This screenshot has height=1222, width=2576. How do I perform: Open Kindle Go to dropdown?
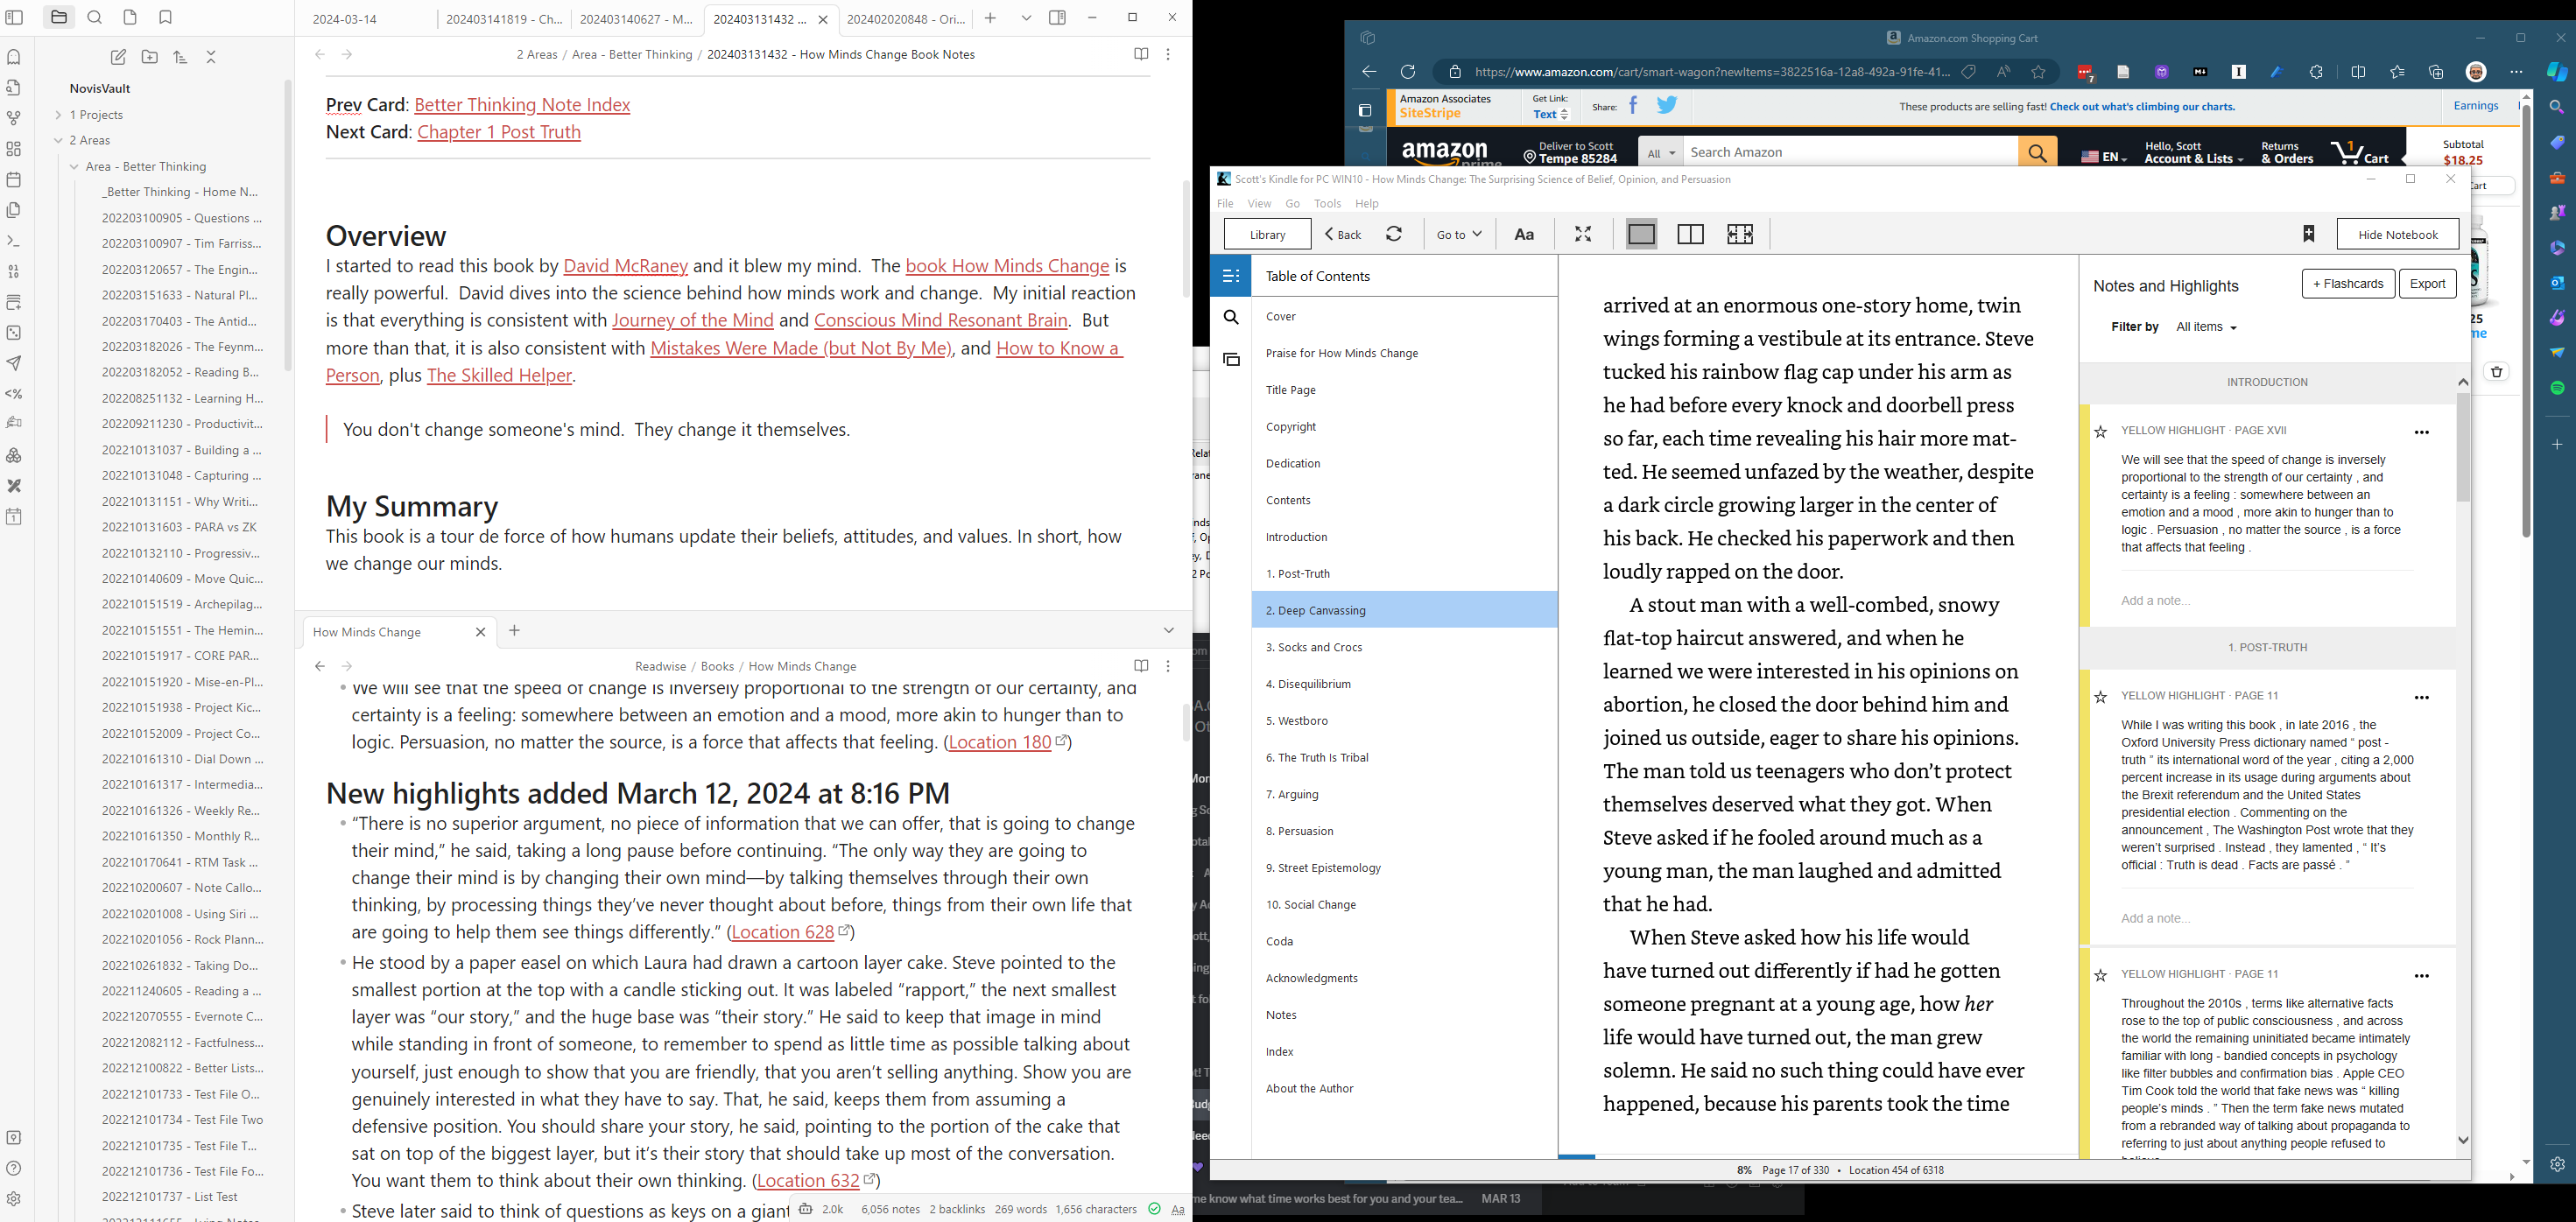[1459, 234]
